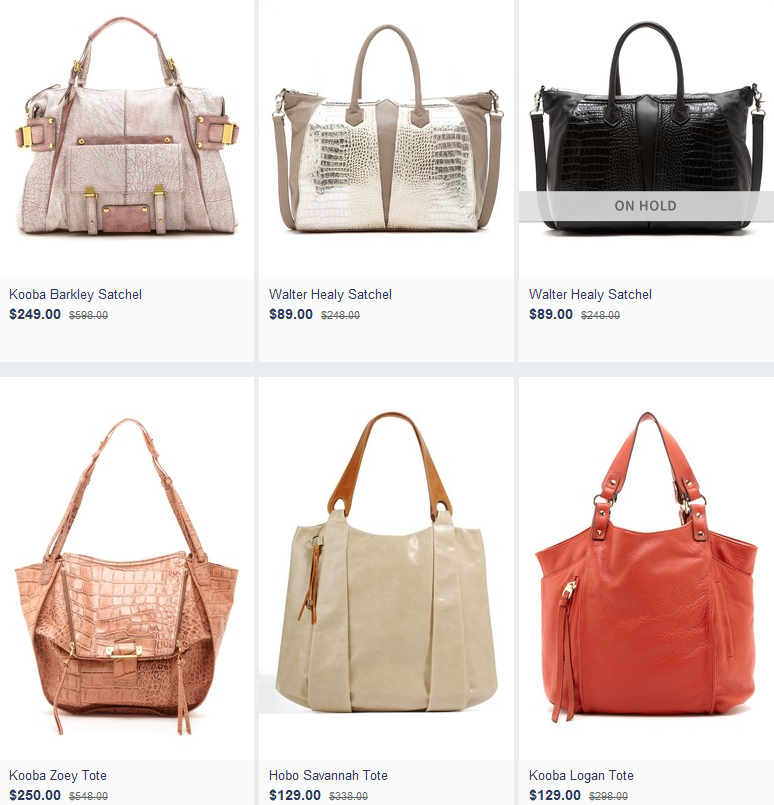774x805 pixels.
Task: Click the crossed-out $338.00 original price
Action: click(x=349, y=796)
